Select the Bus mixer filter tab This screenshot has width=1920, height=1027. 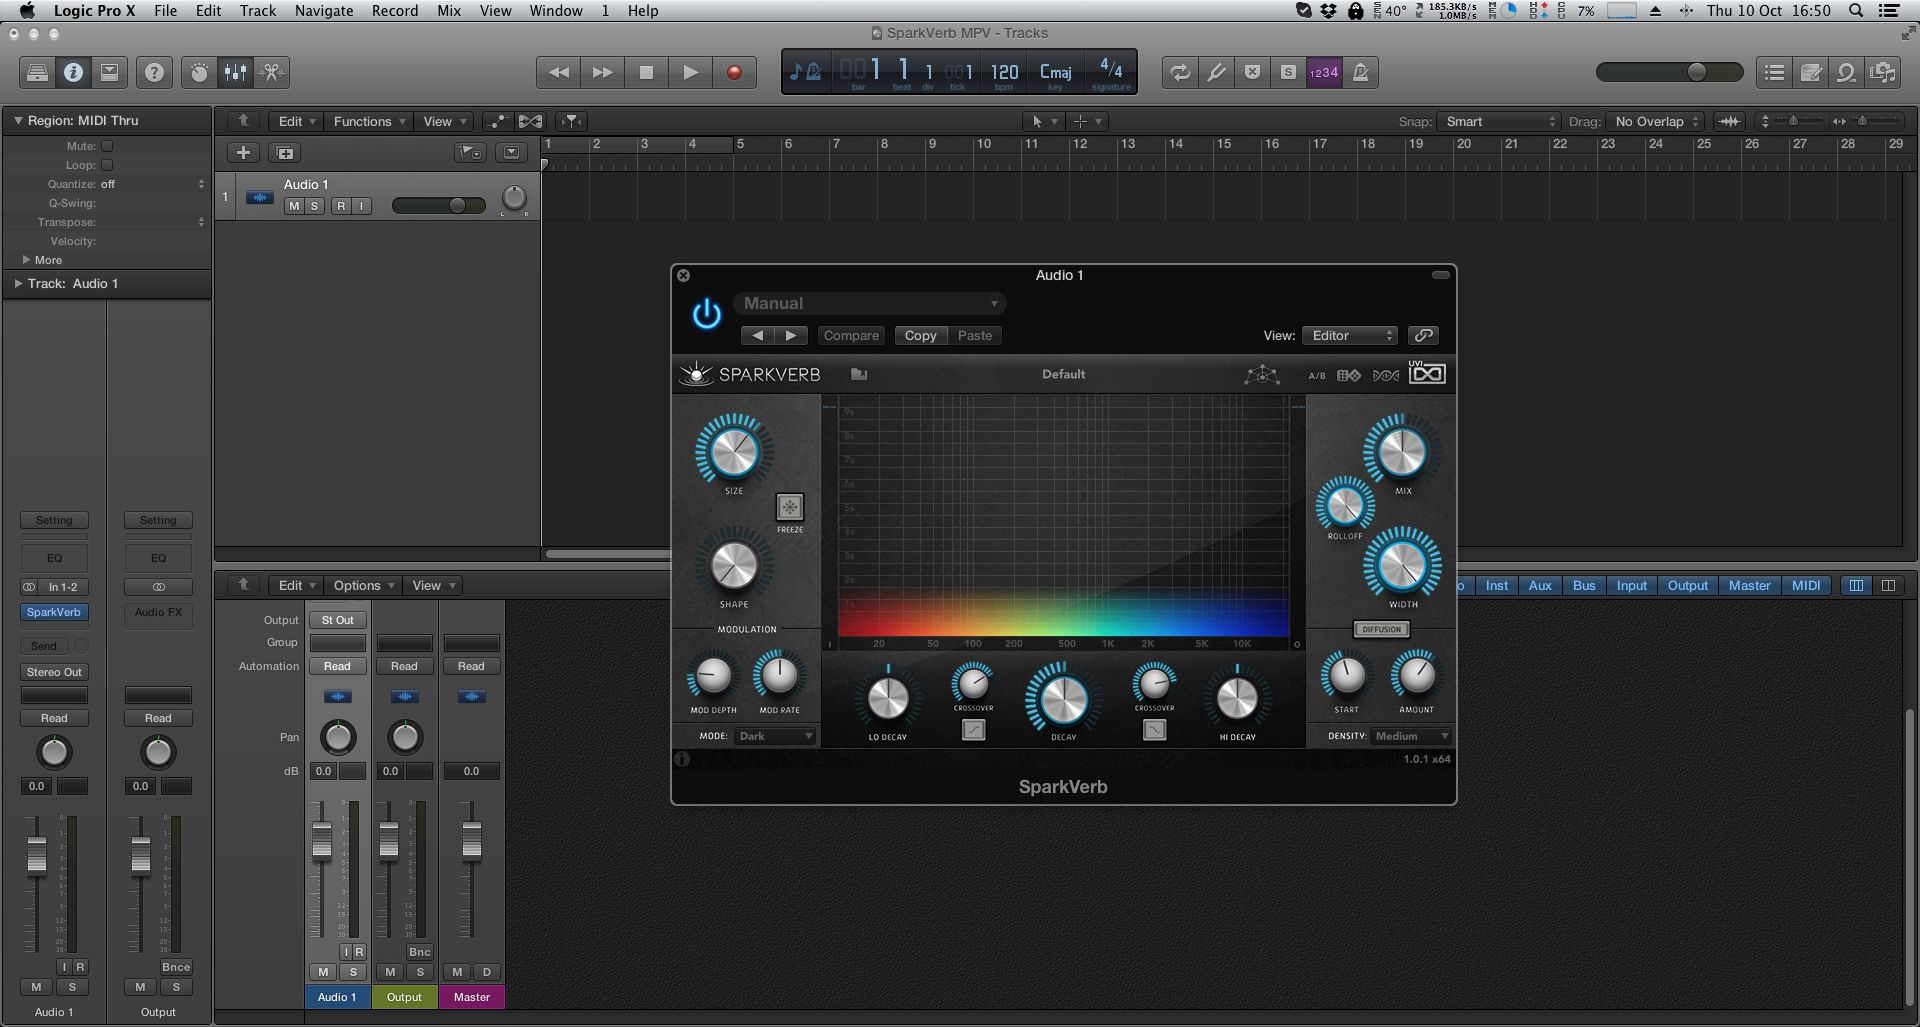[1584, 586]
